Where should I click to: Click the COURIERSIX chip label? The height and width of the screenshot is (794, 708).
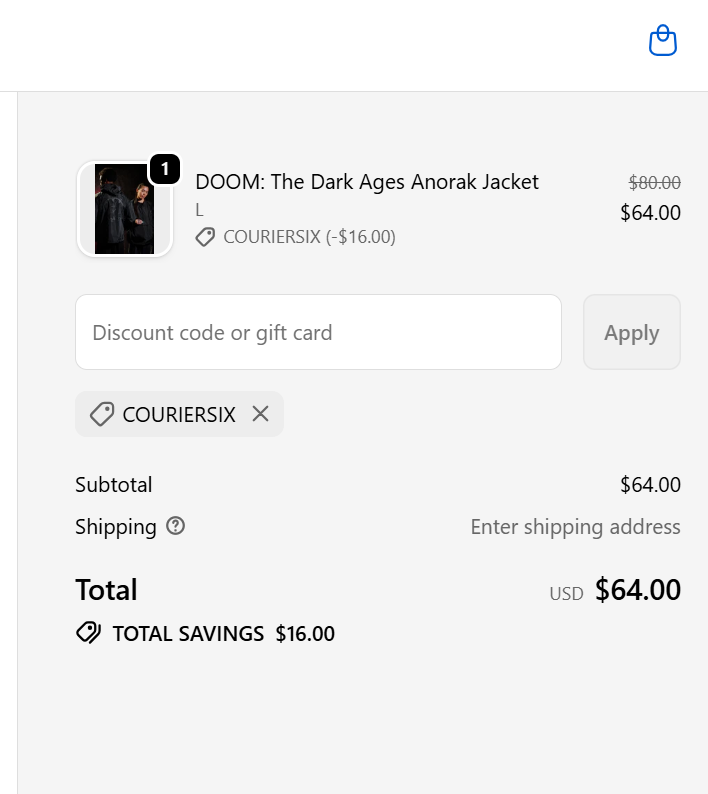[179, 414]
